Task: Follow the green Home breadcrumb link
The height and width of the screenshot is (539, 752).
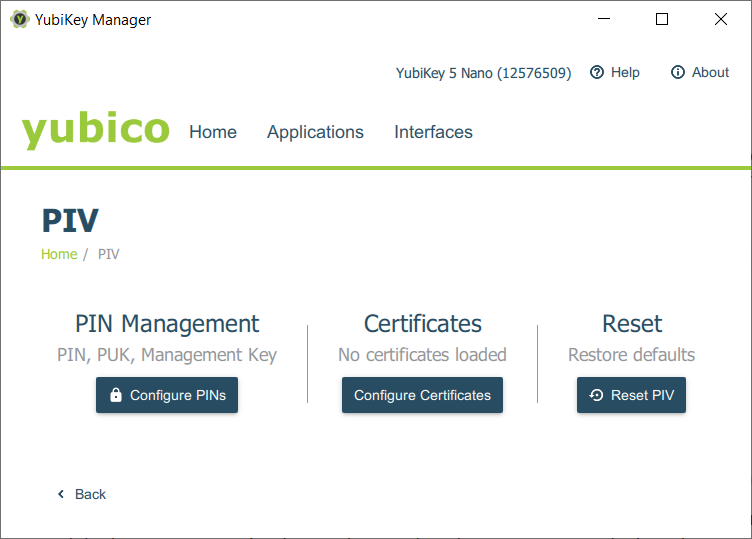Action: (59, 254)
